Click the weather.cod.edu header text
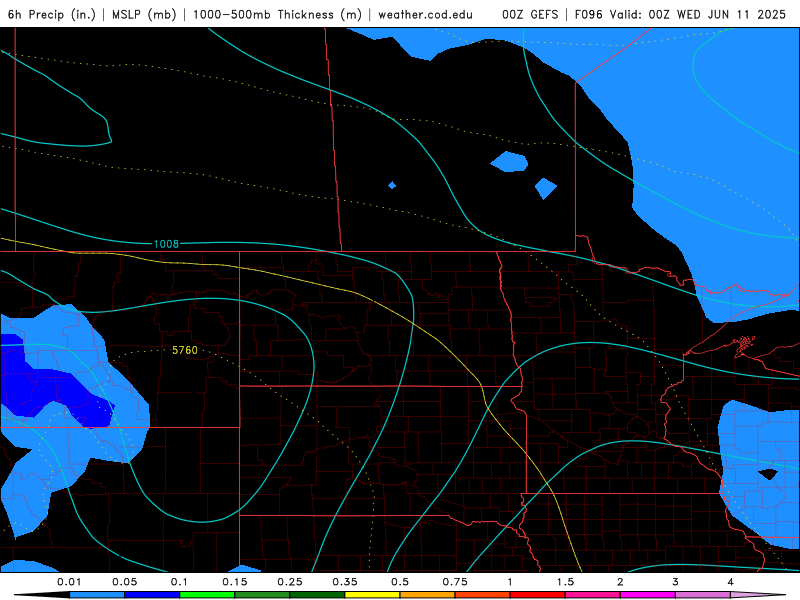 tap(425, 14)
